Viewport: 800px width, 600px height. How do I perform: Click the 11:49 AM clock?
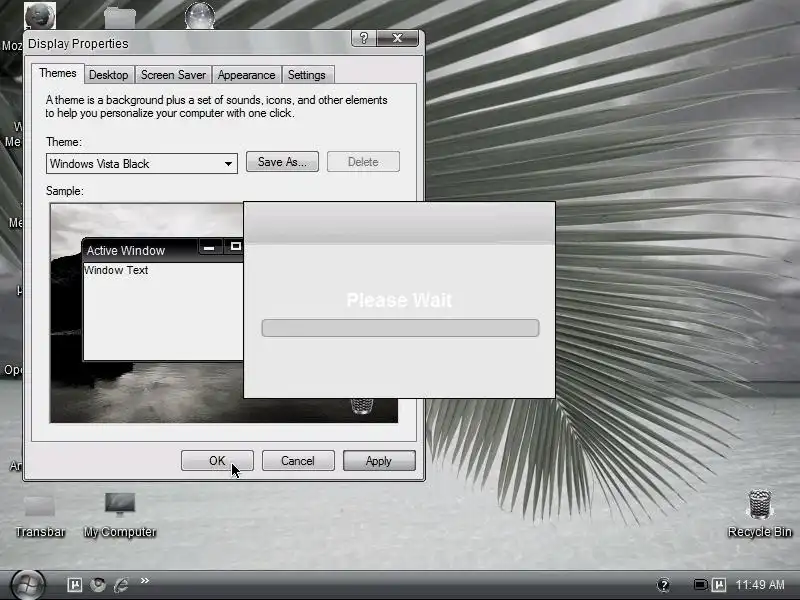(760, 585)
